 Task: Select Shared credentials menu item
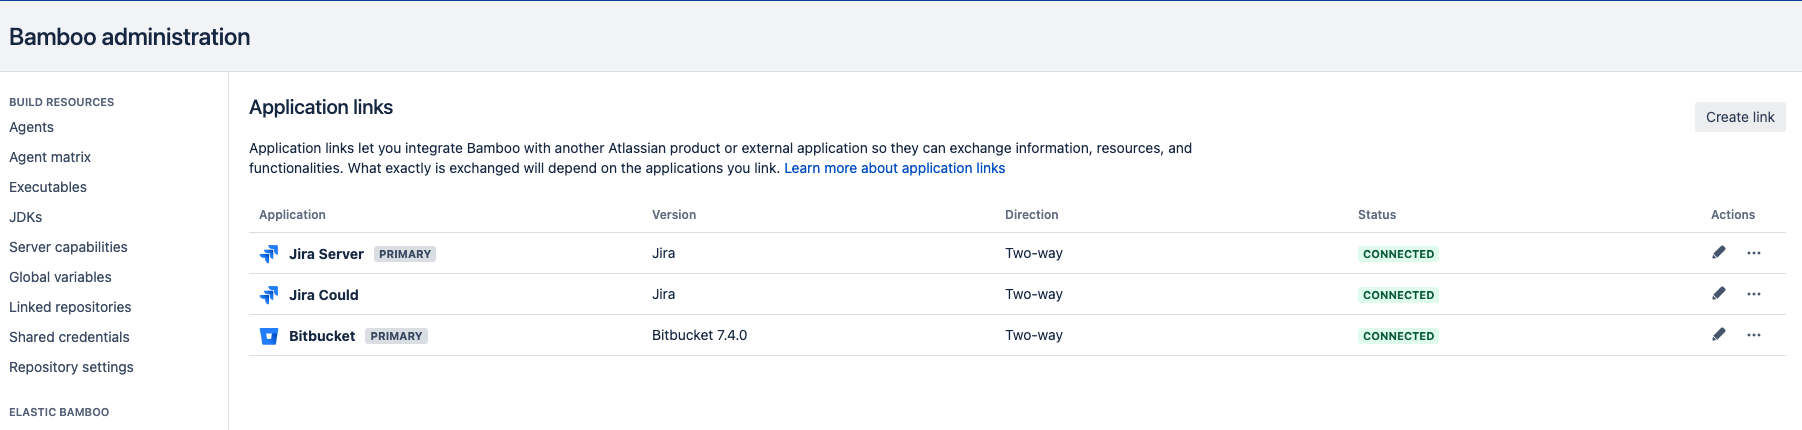[x=69, y=337]
